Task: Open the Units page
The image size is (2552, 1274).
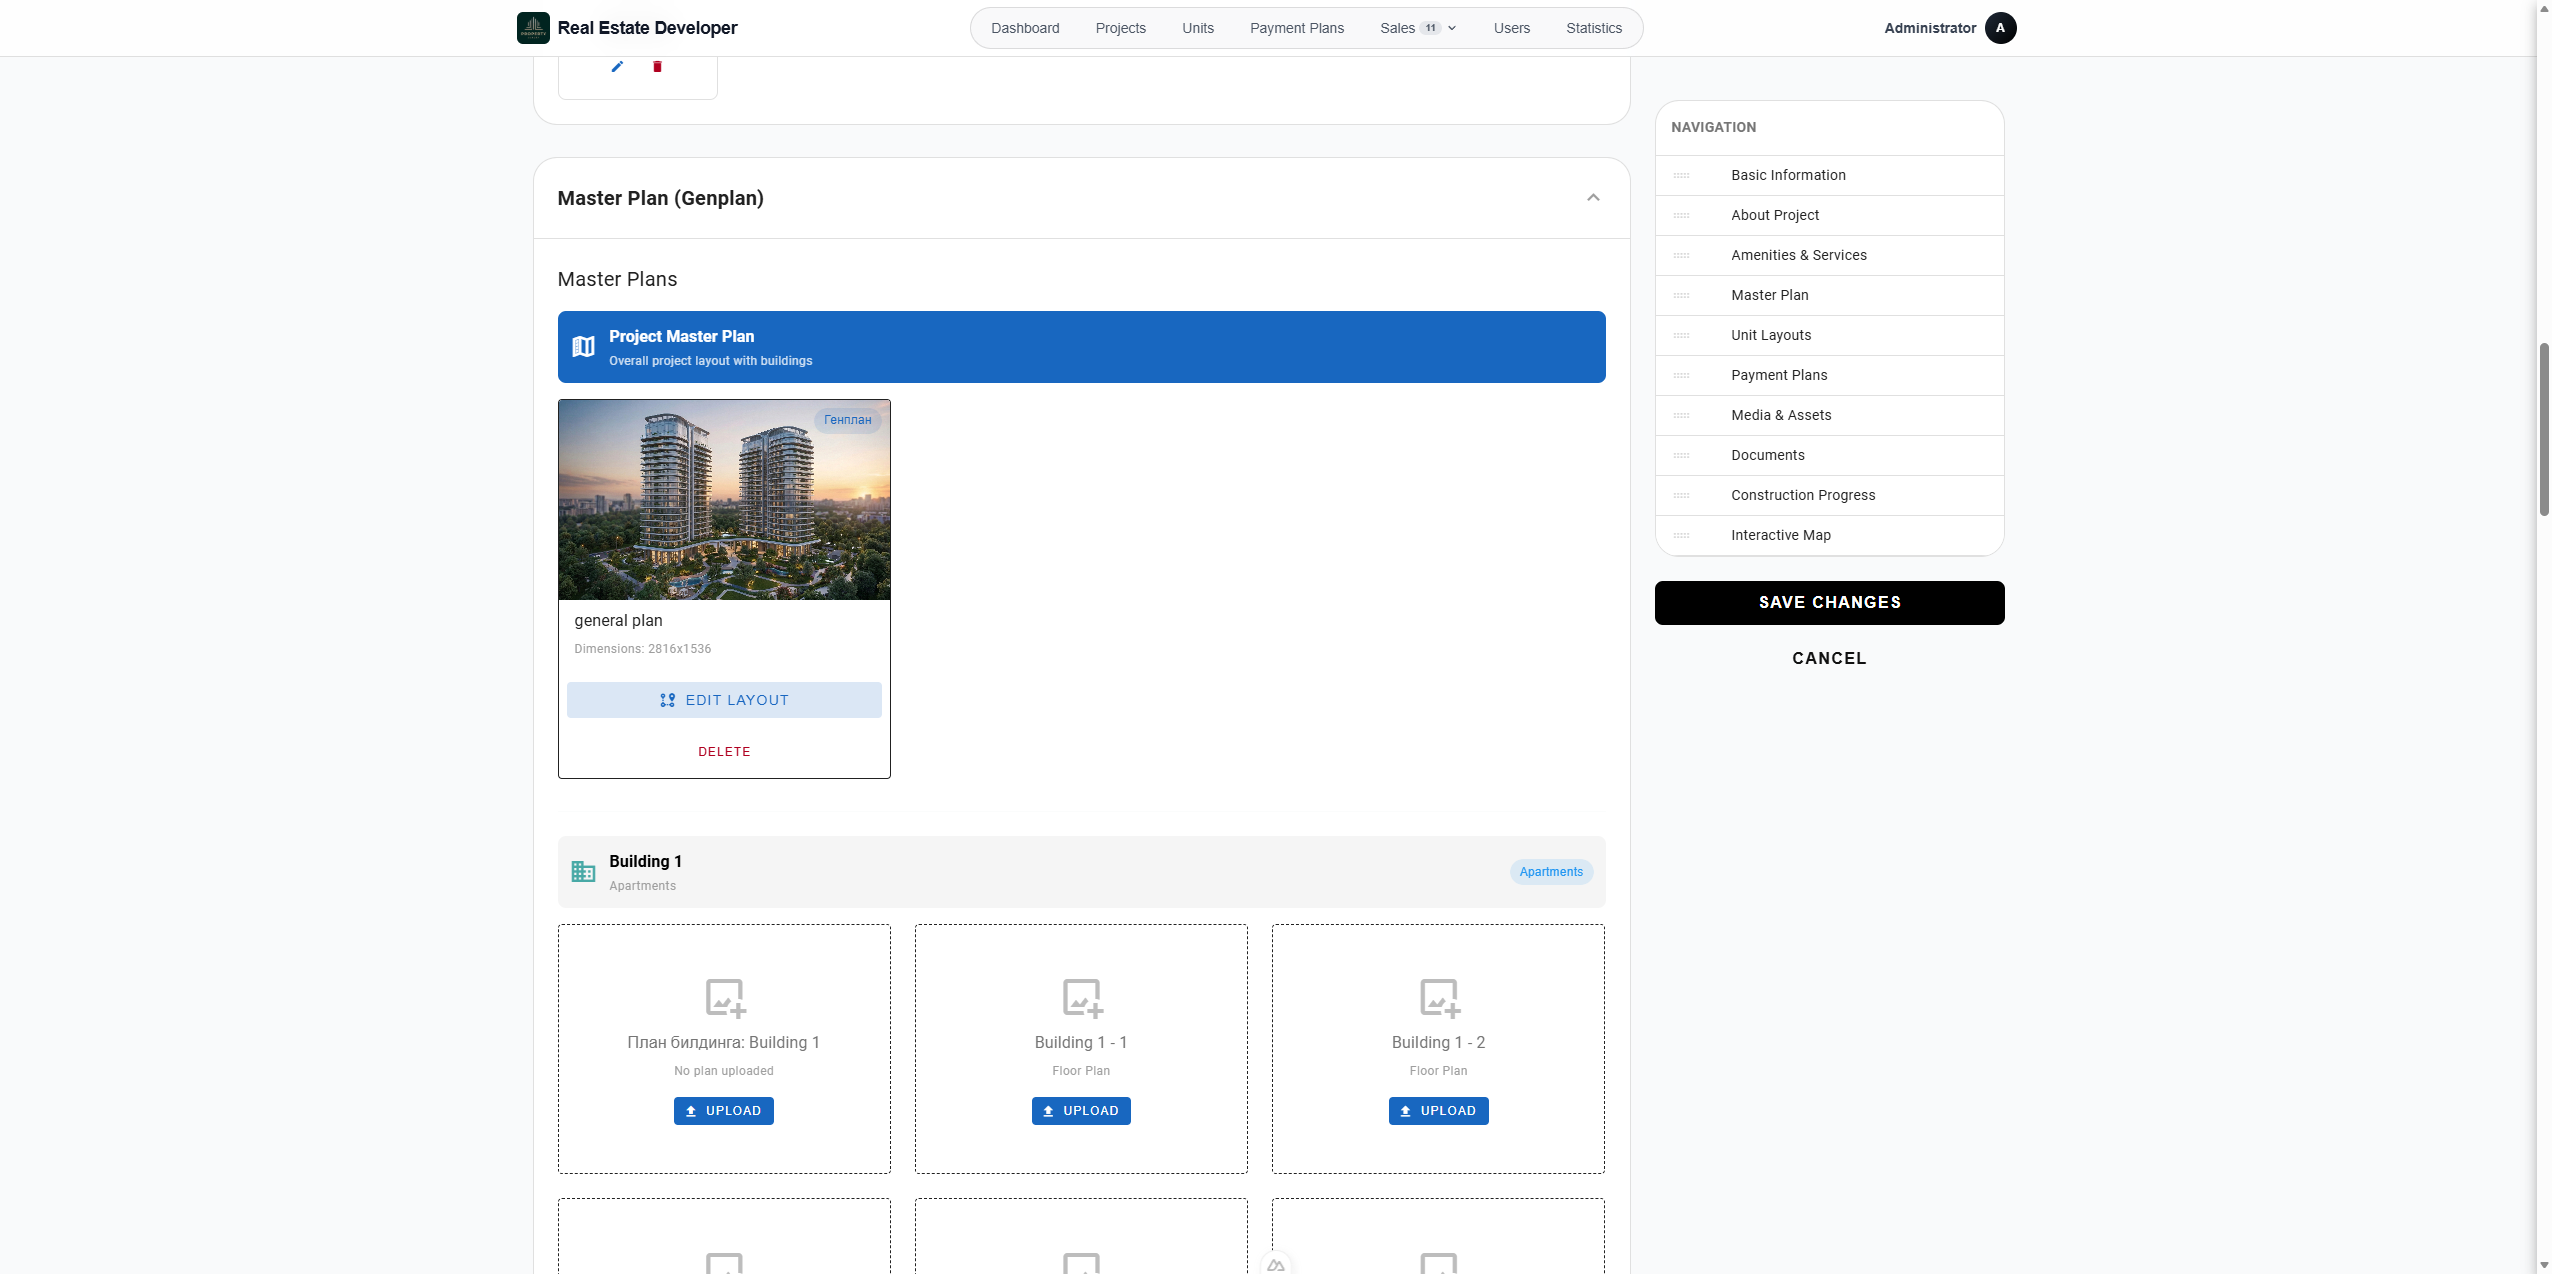Action: tap(1197, 28)
